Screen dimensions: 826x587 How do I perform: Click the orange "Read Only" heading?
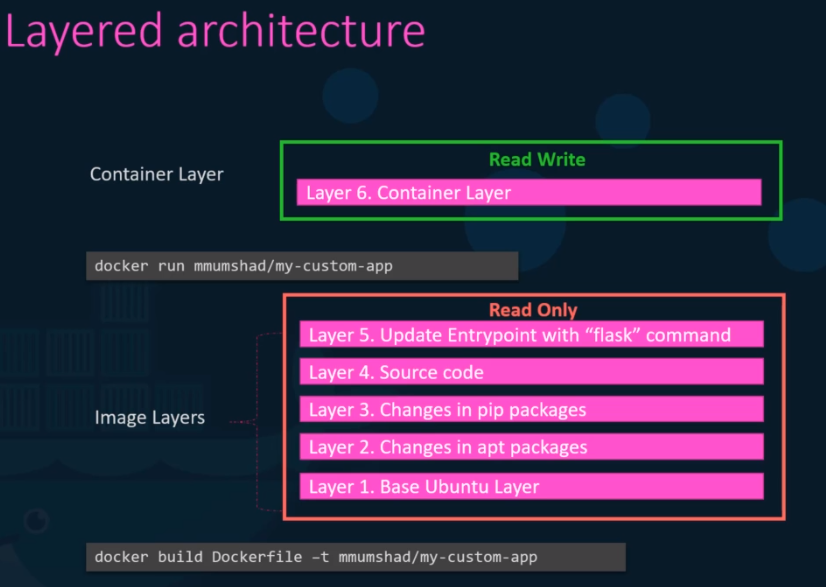pyautogui.click(x=533, y=310)
